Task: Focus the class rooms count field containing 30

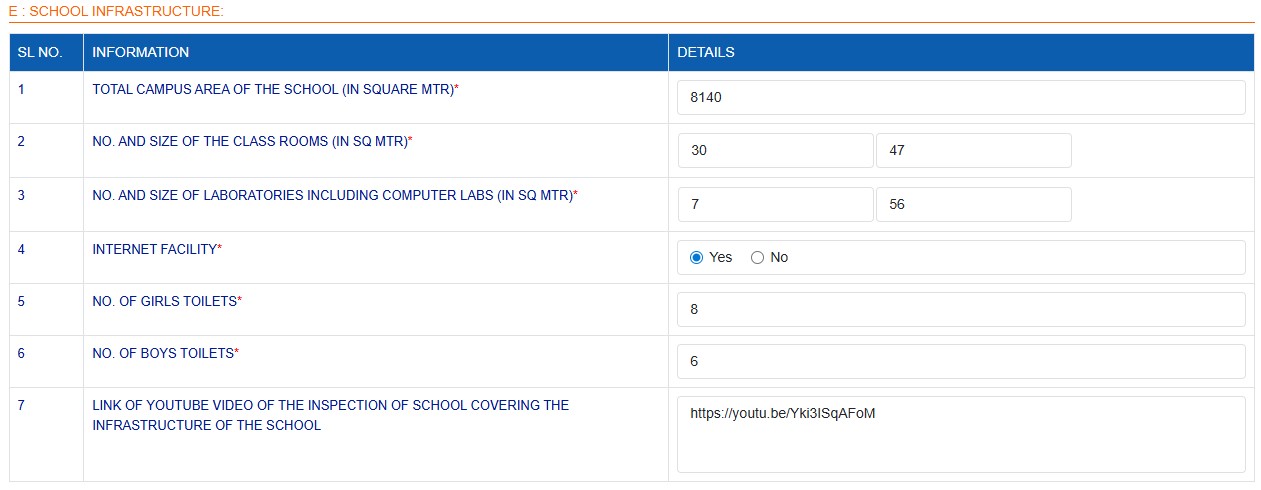Action: (775, 151)
